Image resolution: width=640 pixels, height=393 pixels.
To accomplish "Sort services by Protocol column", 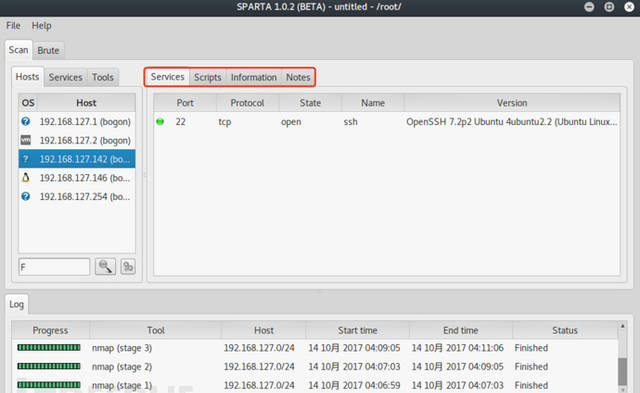I will pyautogui.click(x=247, y=103).
